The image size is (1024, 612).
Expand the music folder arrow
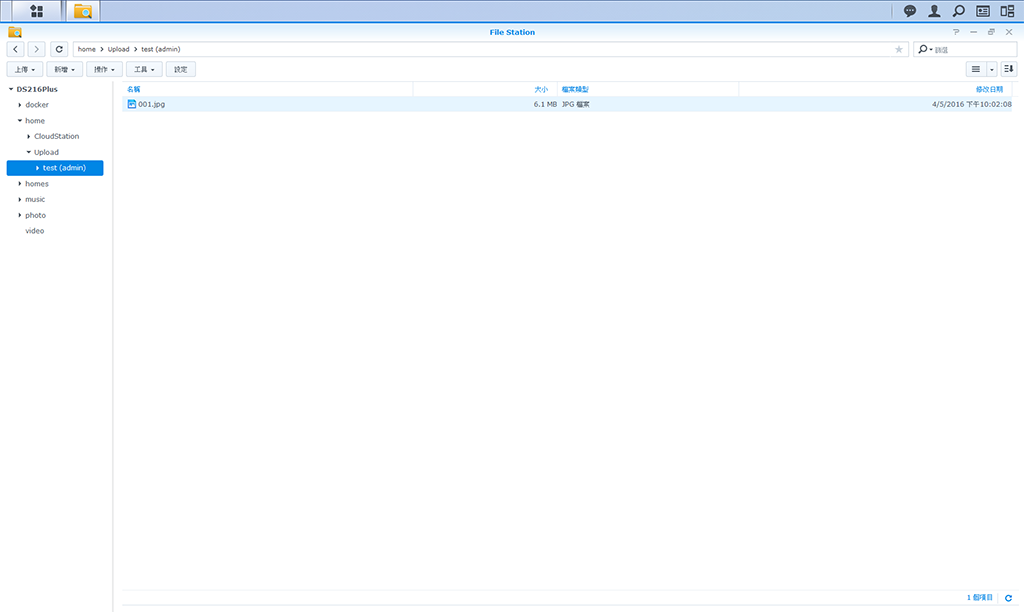pos(20,199)
